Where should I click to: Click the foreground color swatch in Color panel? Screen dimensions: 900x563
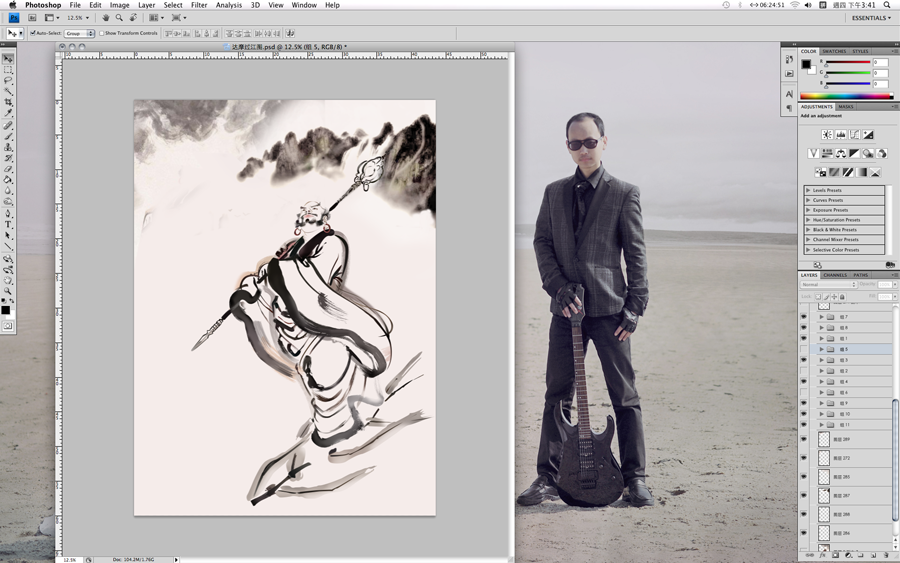pyautogui.click(x=806, y=64)
